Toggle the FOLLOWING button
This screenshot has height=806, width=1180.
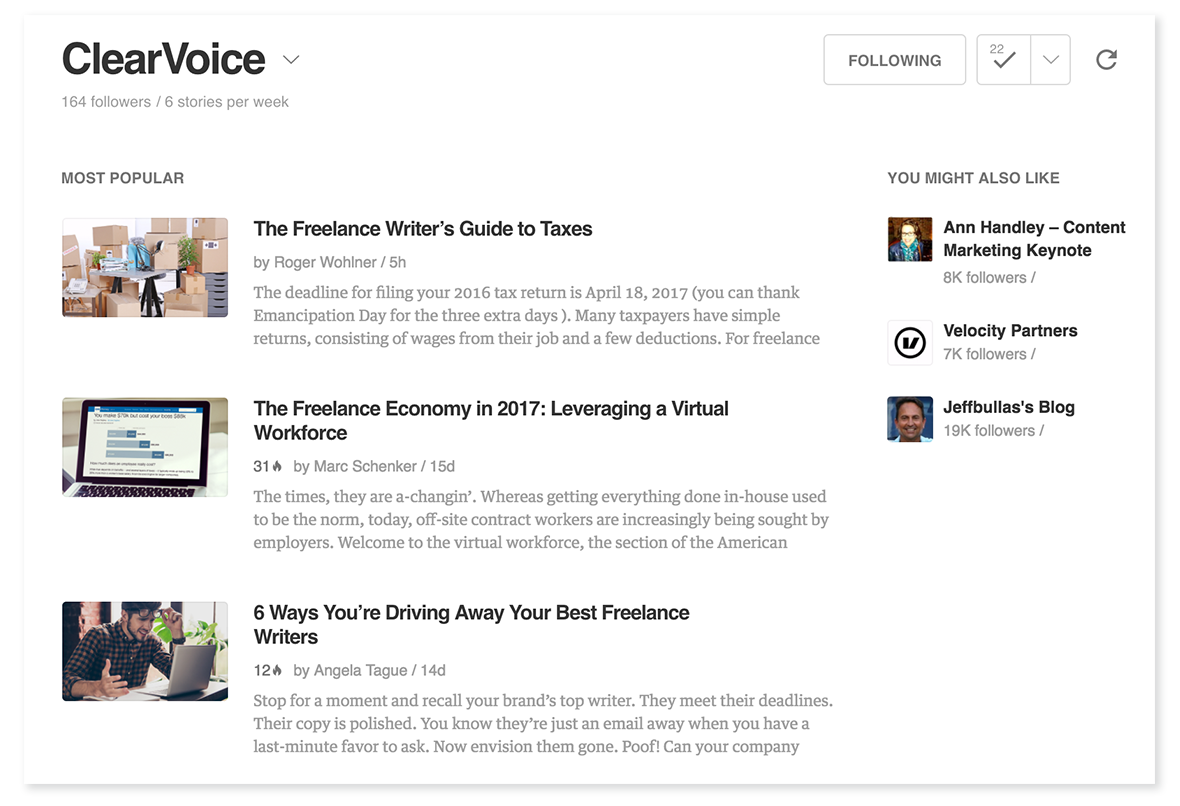[x=894, y=59]
